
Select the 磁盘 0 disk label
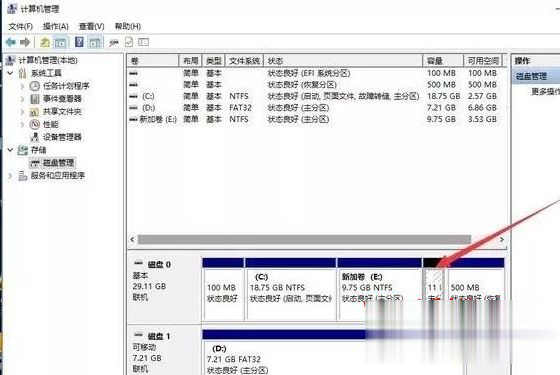(159, 265)
